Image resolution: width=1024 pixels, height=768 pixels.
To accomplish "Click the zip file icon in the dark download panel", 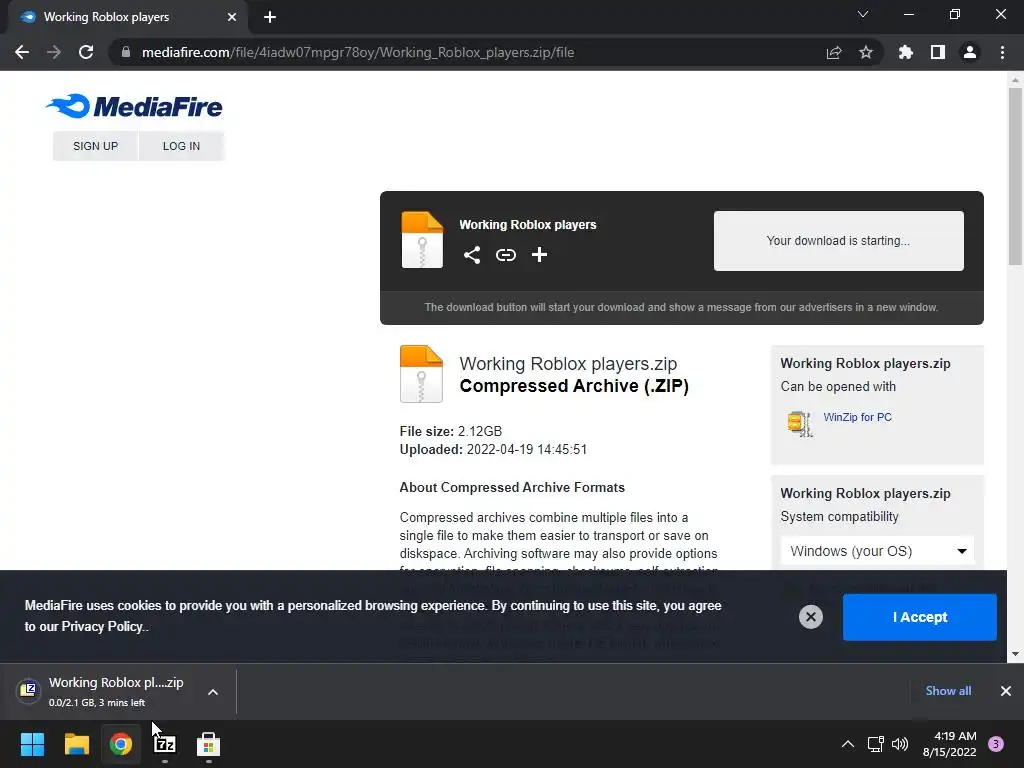I will point(422,240).
